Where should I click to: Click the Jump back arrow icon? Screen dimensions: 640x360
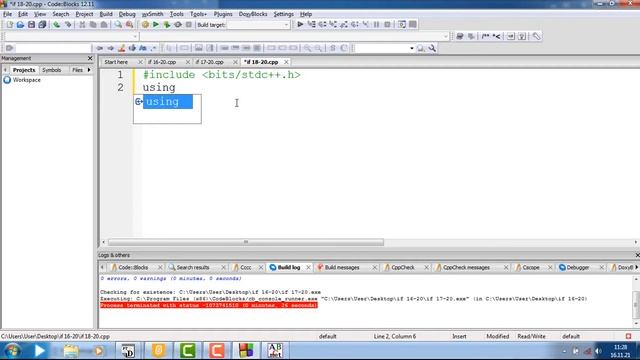[99, 48]
